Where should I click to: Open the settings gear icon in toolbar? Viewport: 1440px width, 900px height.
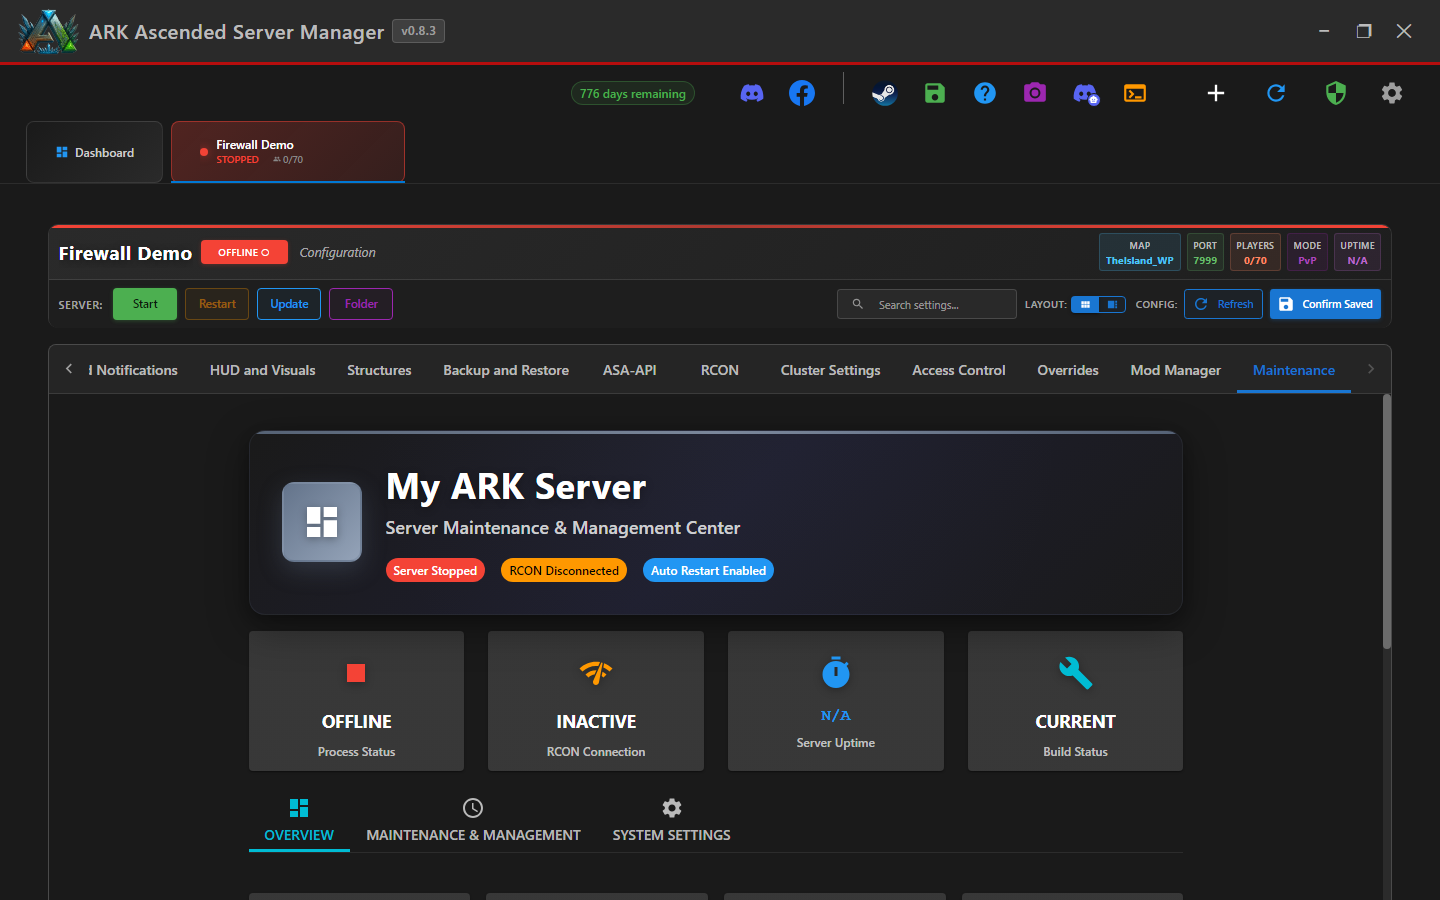pos(1392,93)
